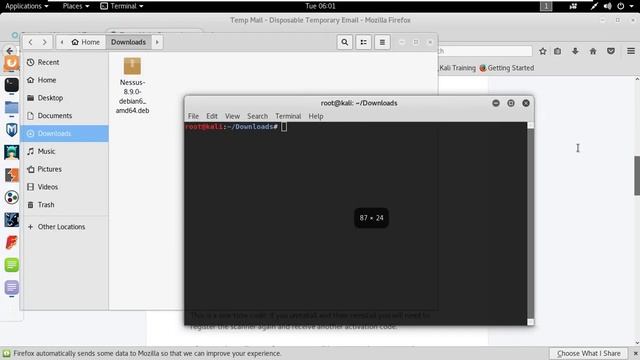The width and height of the screenshot is (640, 360).
Task: Open Home in the file manager sidebar
Action: click(x=64, y=80)
